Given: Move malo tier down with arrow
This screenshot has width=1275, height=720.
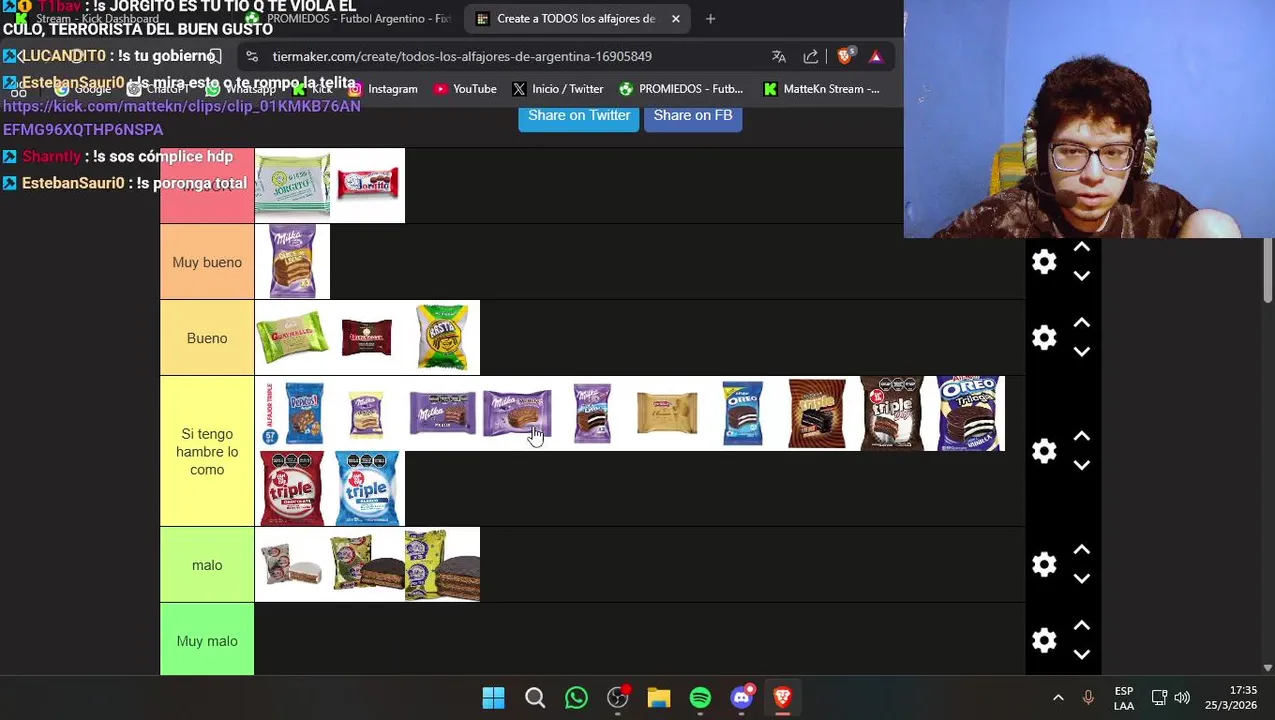Looking at the screenshot, I should tap(1081, 578).
